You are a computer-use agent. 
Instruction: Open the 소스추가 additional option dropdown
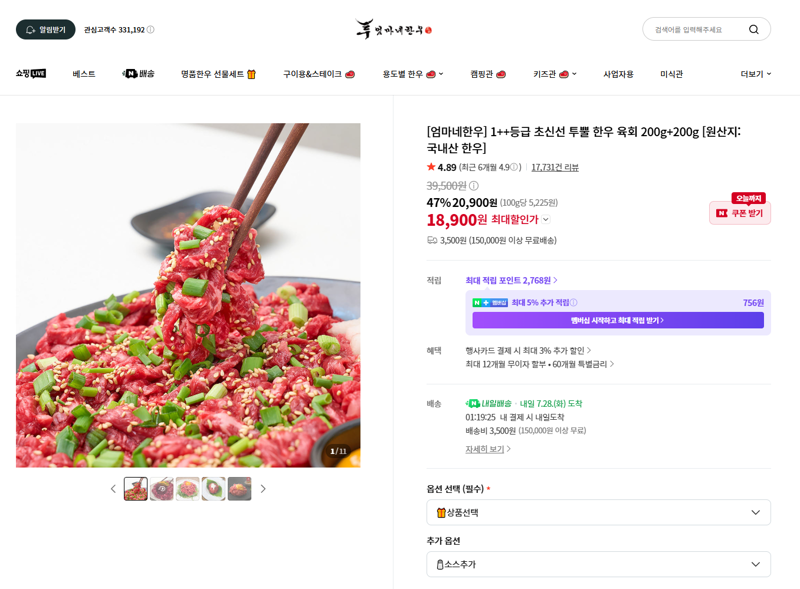[x=598, y=564]
